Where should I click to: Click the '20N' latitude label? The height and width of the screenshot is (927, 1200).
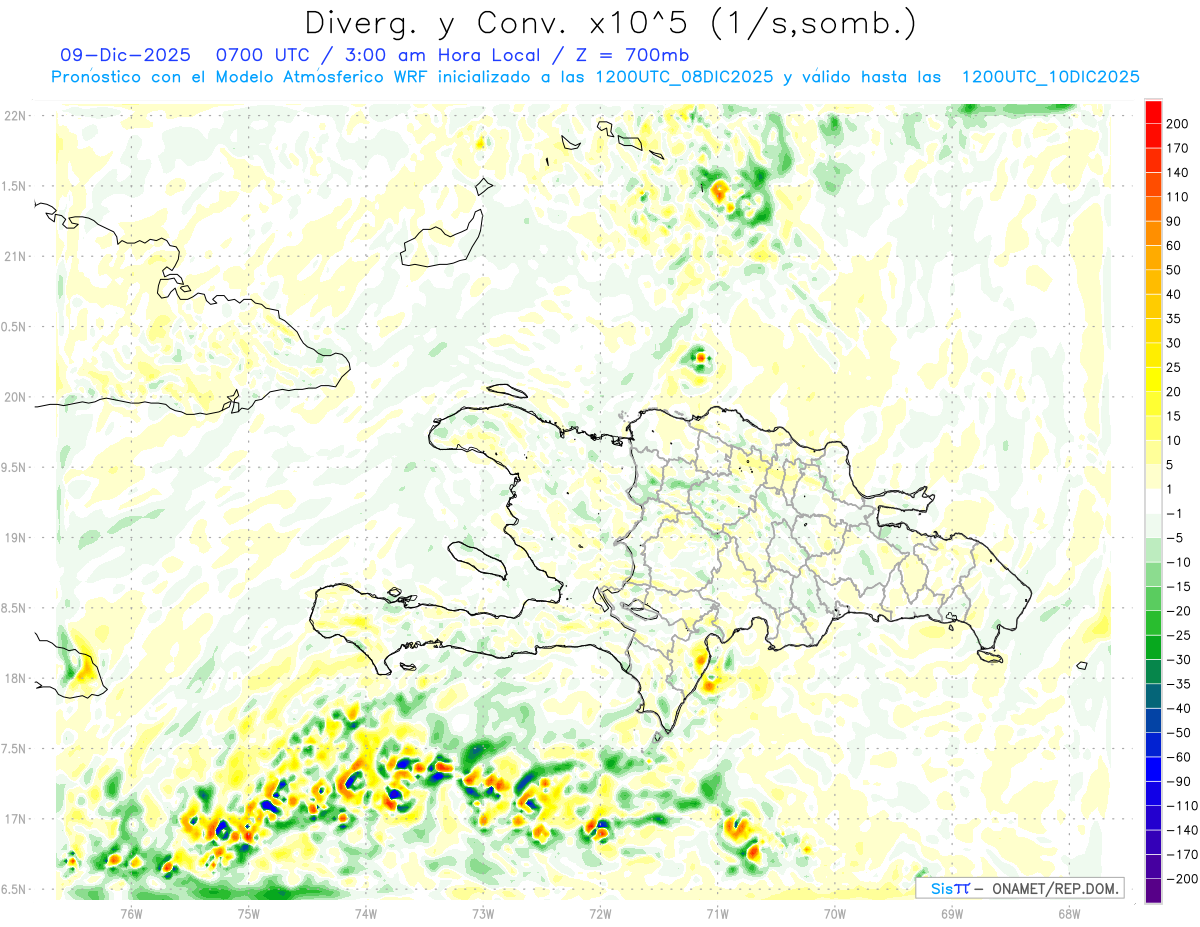point(15,397)
